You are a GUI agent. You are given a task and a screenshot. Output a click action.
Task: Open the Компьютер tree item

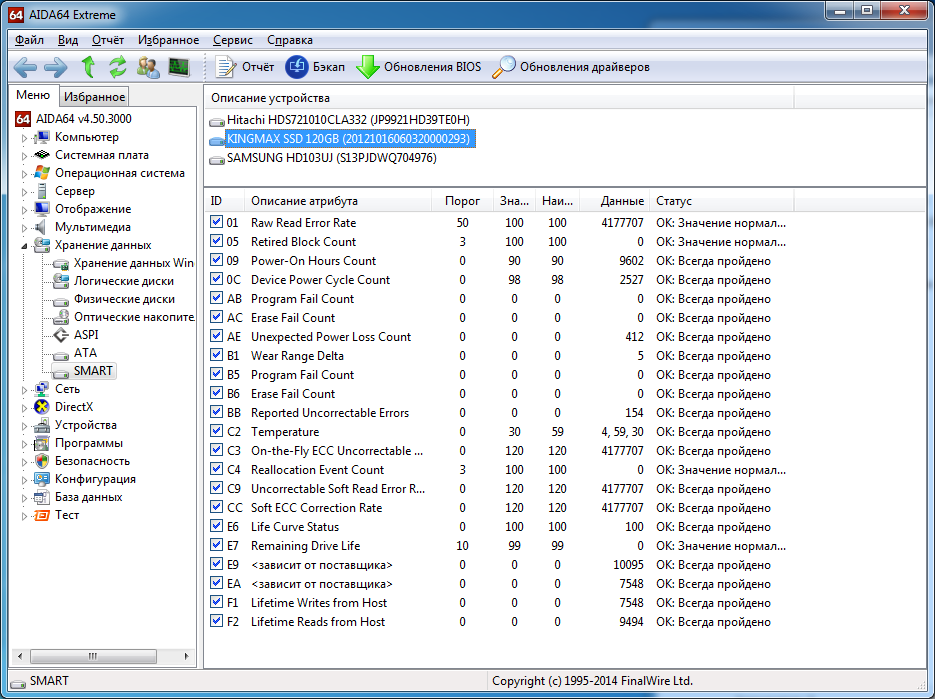[x=86, y=137]
